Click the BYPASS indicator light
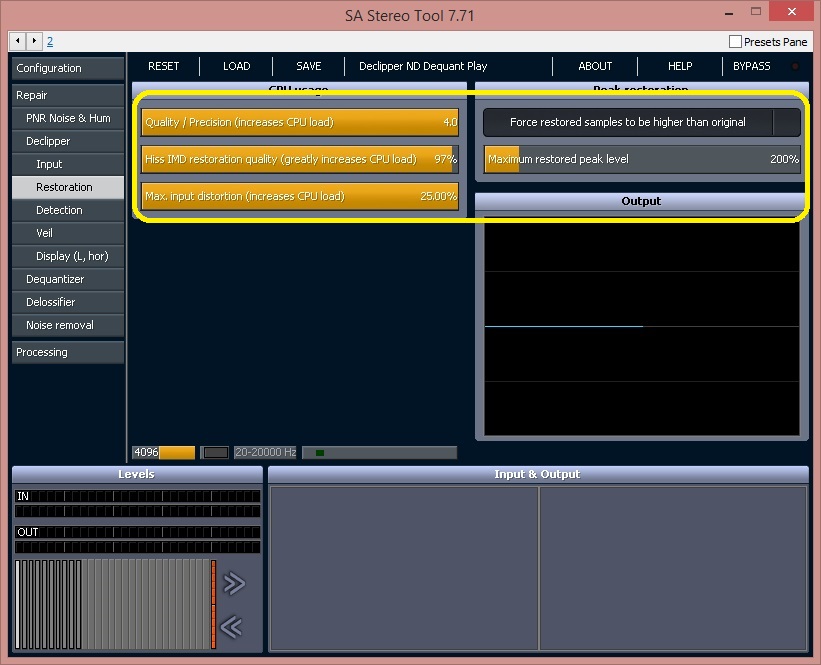 point(795,66)
